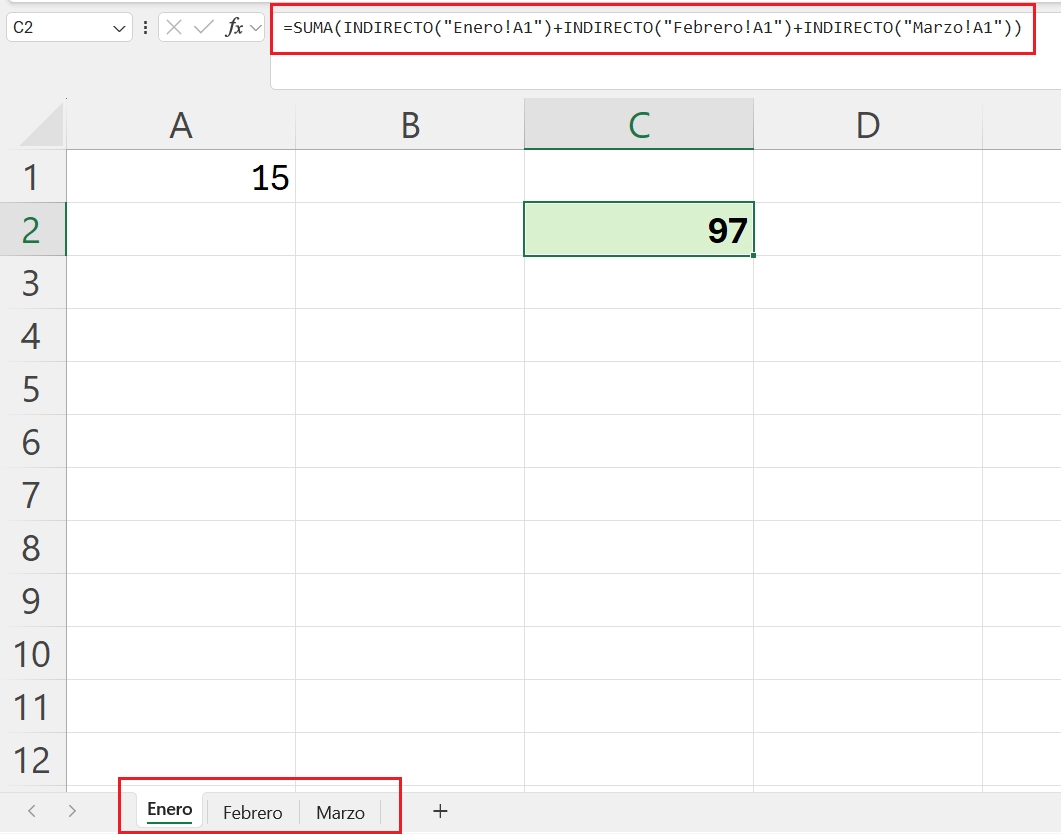
Task: Switch to the Enero sheet tab
Action: pos(170,810)
